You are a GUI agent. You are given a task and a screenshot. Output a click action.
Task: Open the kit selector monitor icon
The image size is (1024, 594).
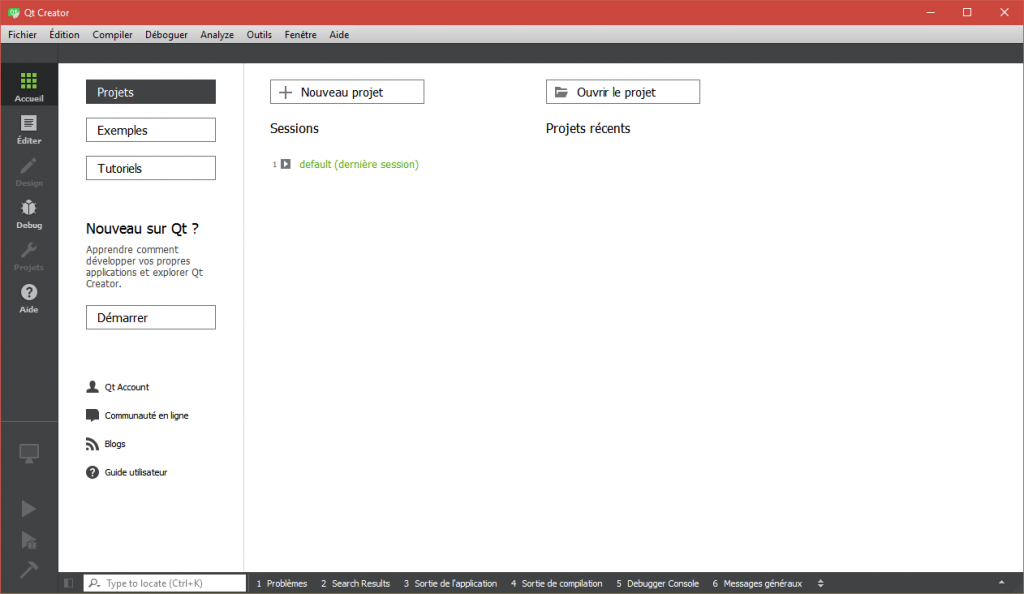pos(29,453)
